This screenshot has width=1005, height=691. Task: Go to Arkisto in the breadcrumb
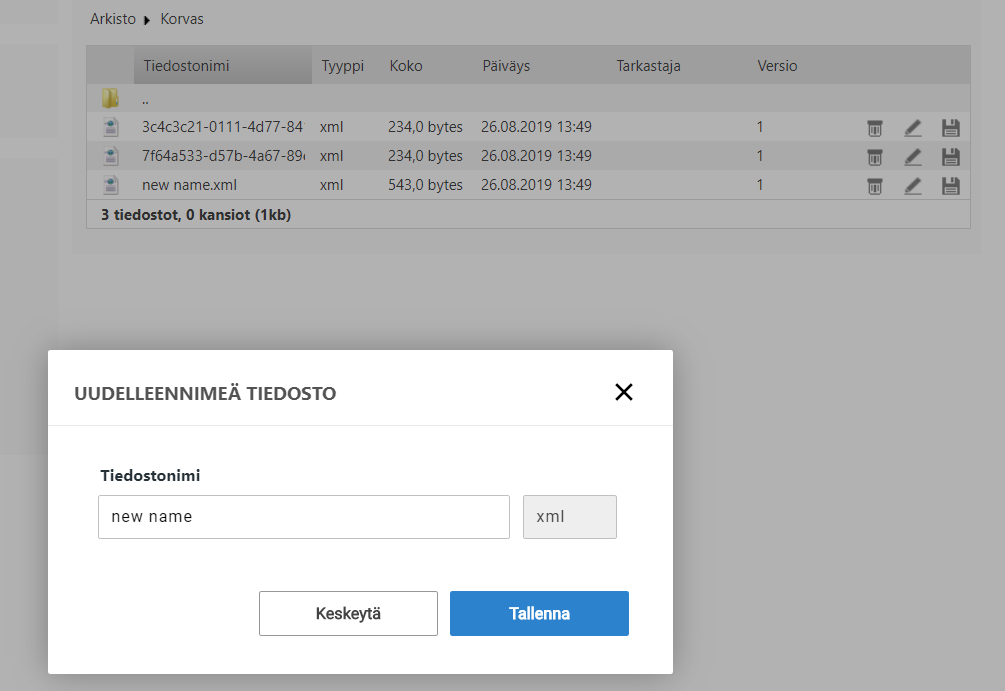(x=112, y=19)
